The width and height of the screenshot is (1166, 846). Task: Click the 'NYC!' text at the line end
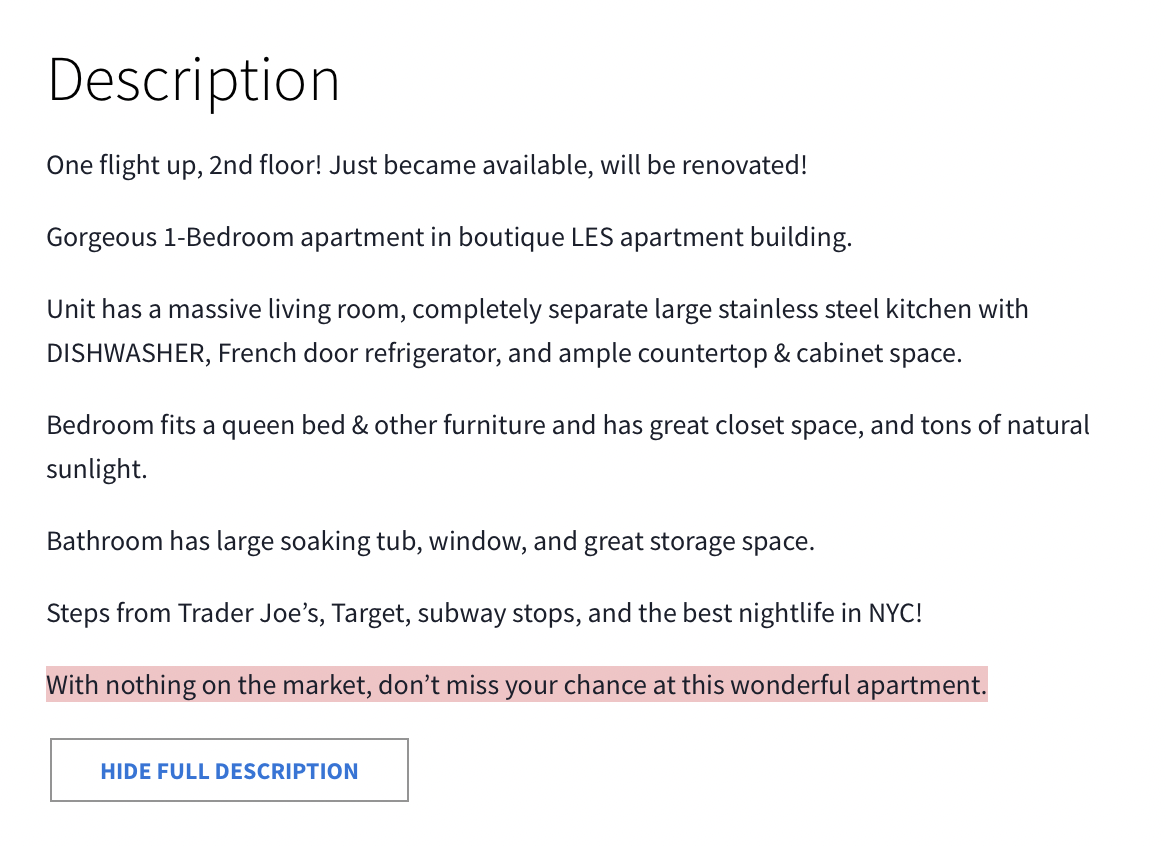tap(895, 613)
